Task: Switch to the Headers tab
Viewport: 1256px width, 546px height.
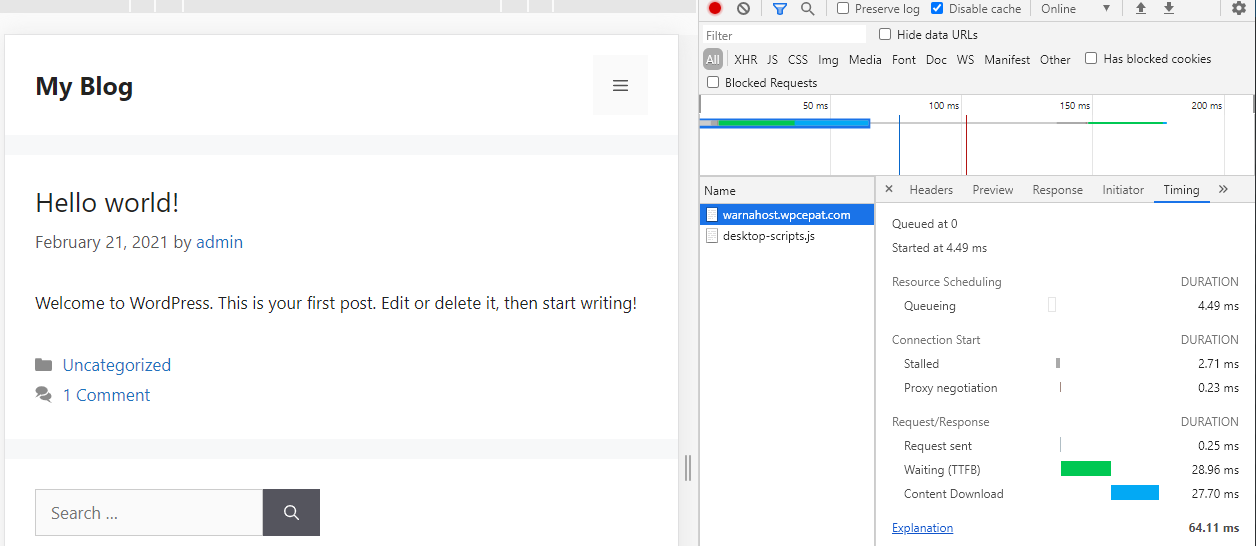Action: point(931,190)
